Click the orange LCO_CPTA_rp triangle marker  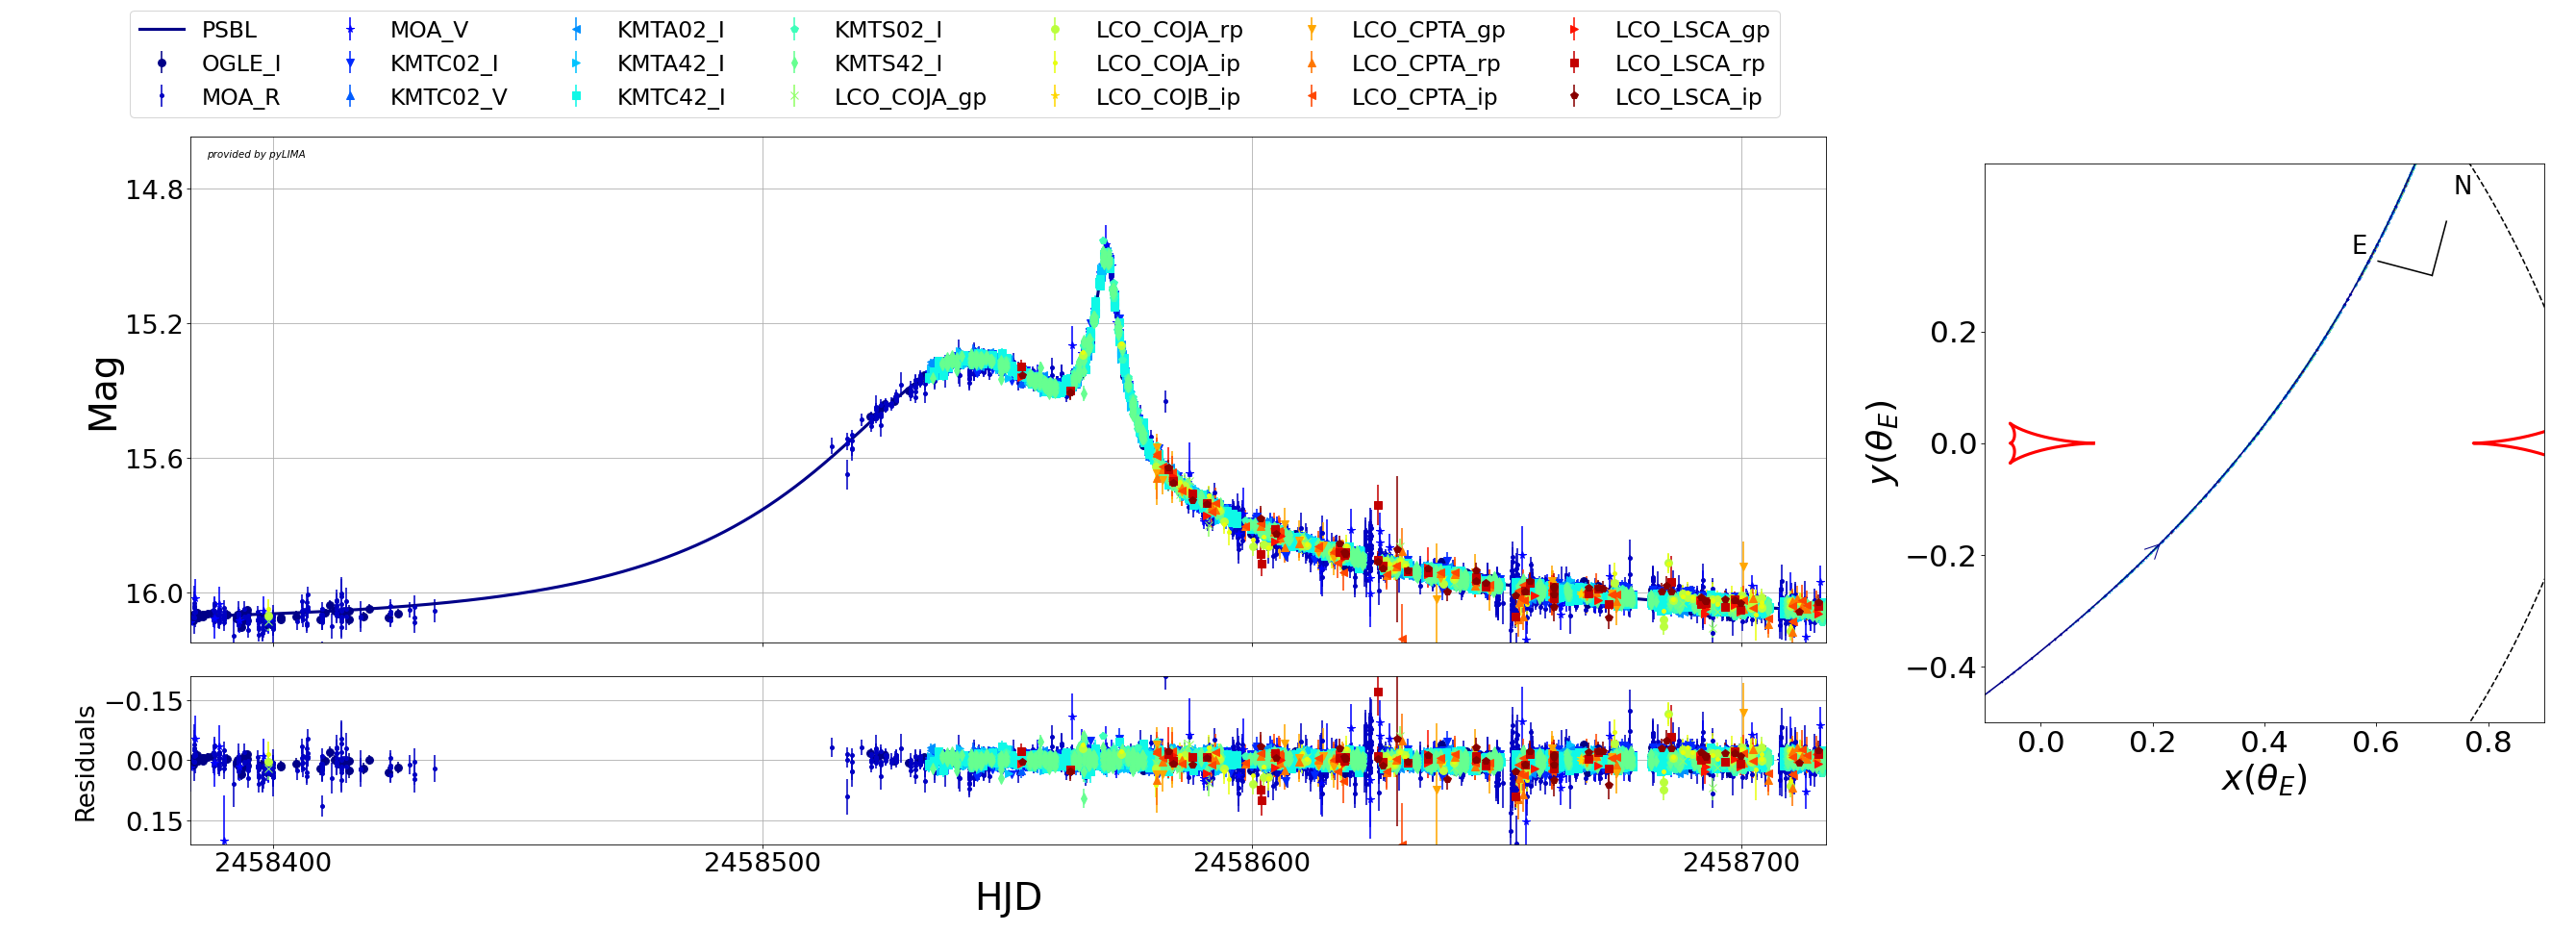click(1311, 64)
